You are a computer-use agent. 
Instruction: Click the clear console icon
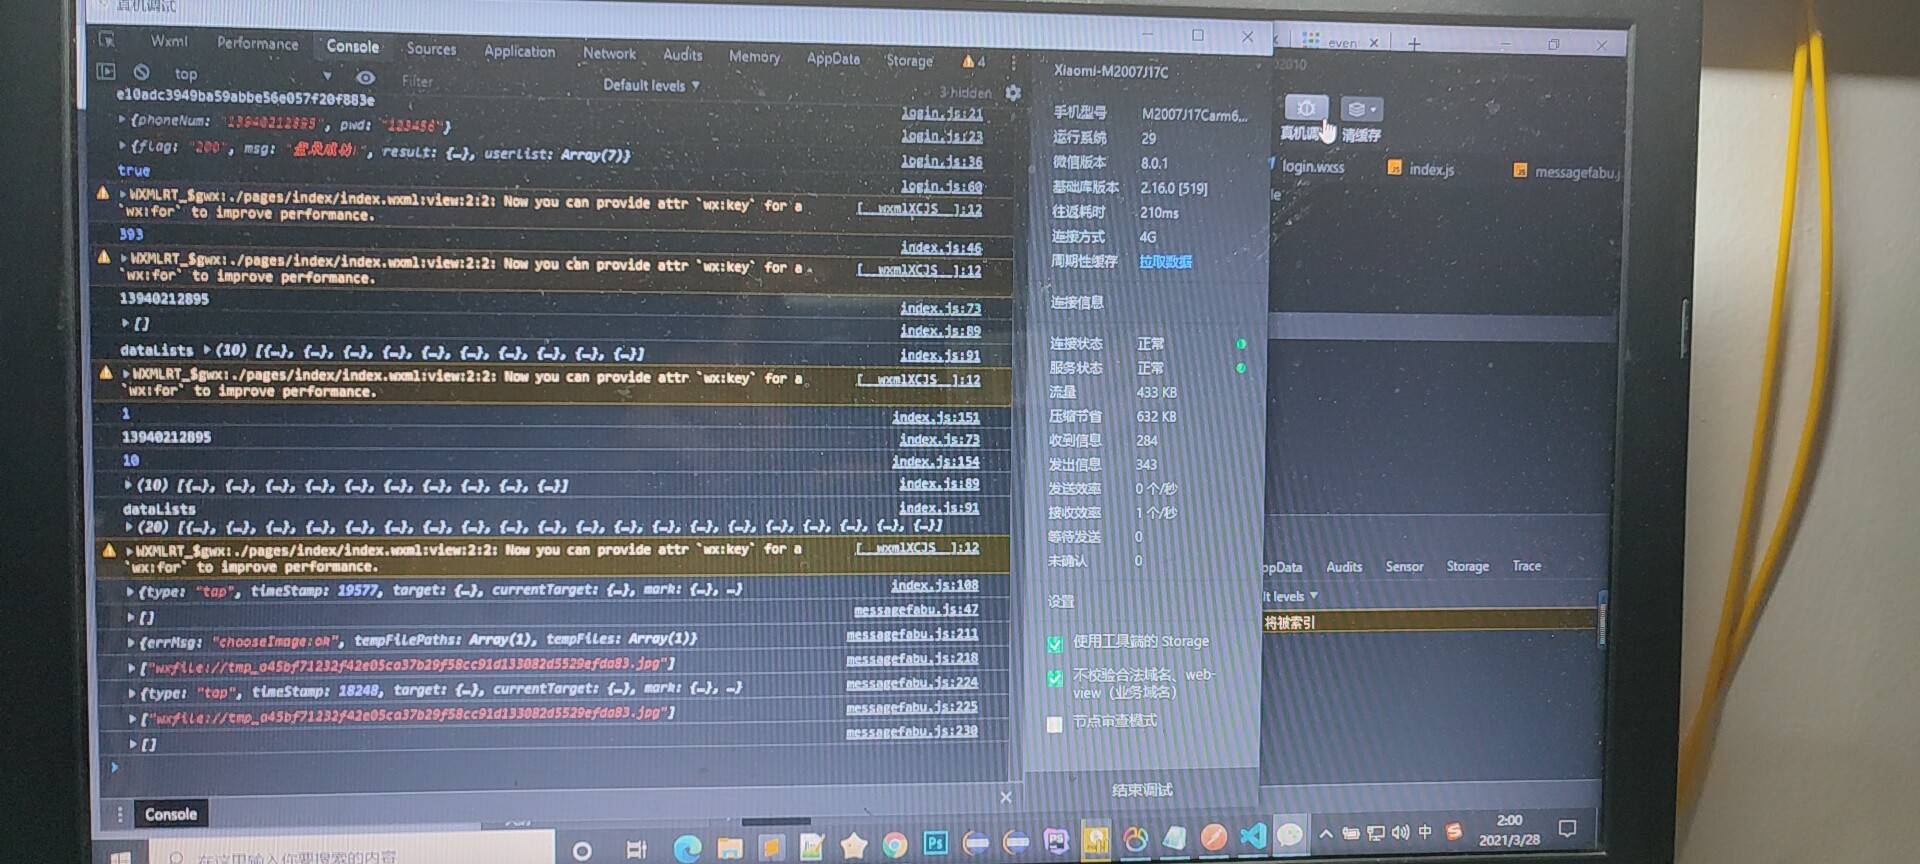[x=142, y=72]
